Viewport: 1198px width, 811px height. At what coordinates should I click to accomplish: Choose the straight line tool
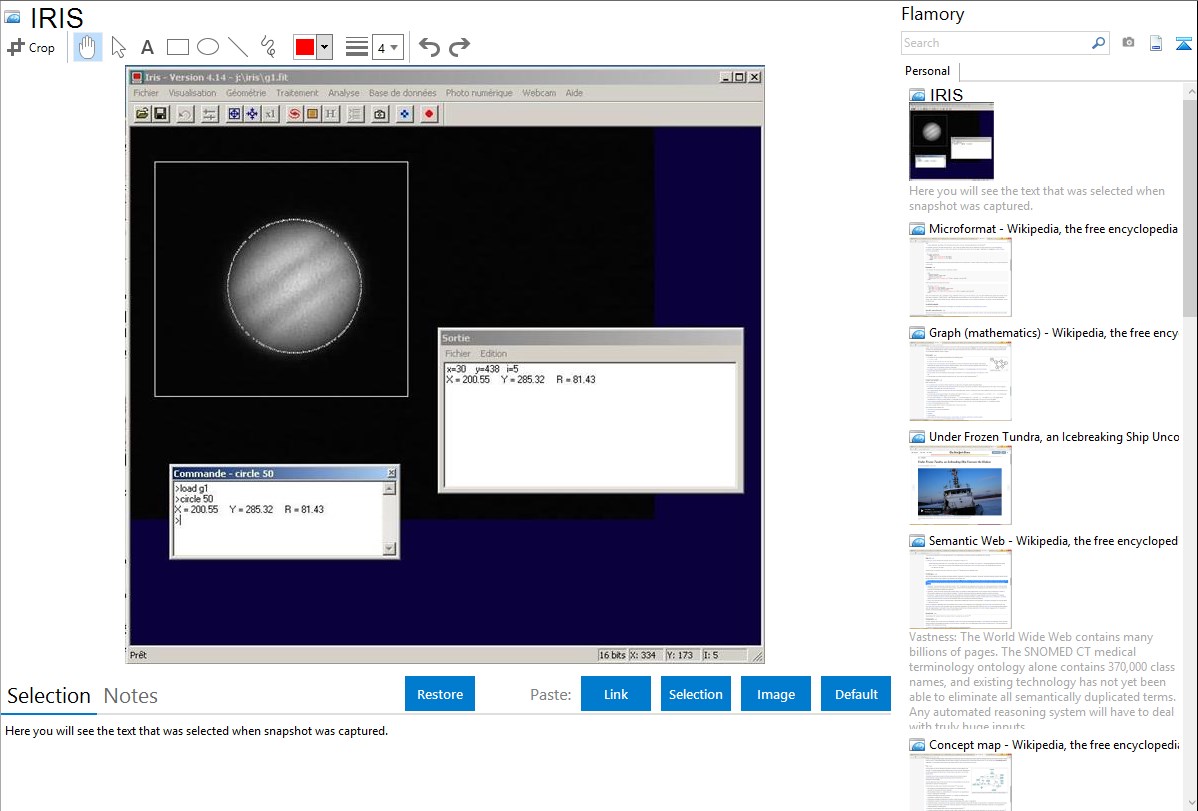pyautogui.click(x=237, y=47)
